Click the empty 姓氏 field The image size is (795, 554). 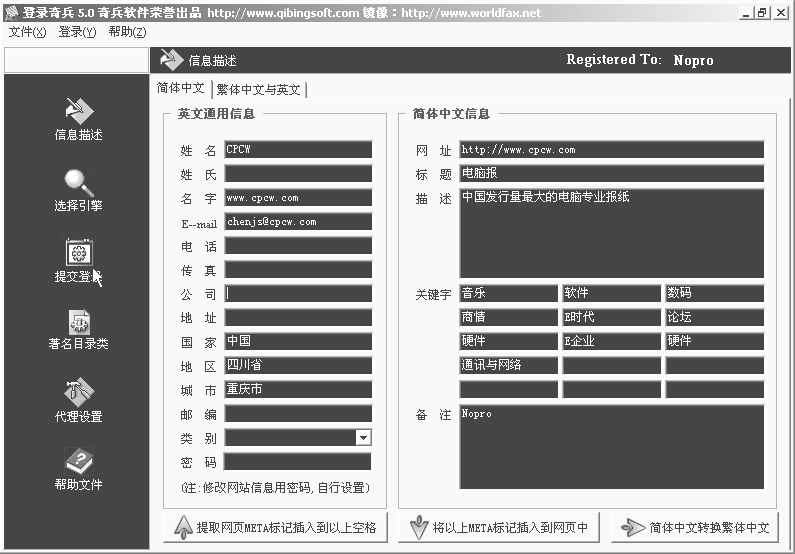coord(298,173)
